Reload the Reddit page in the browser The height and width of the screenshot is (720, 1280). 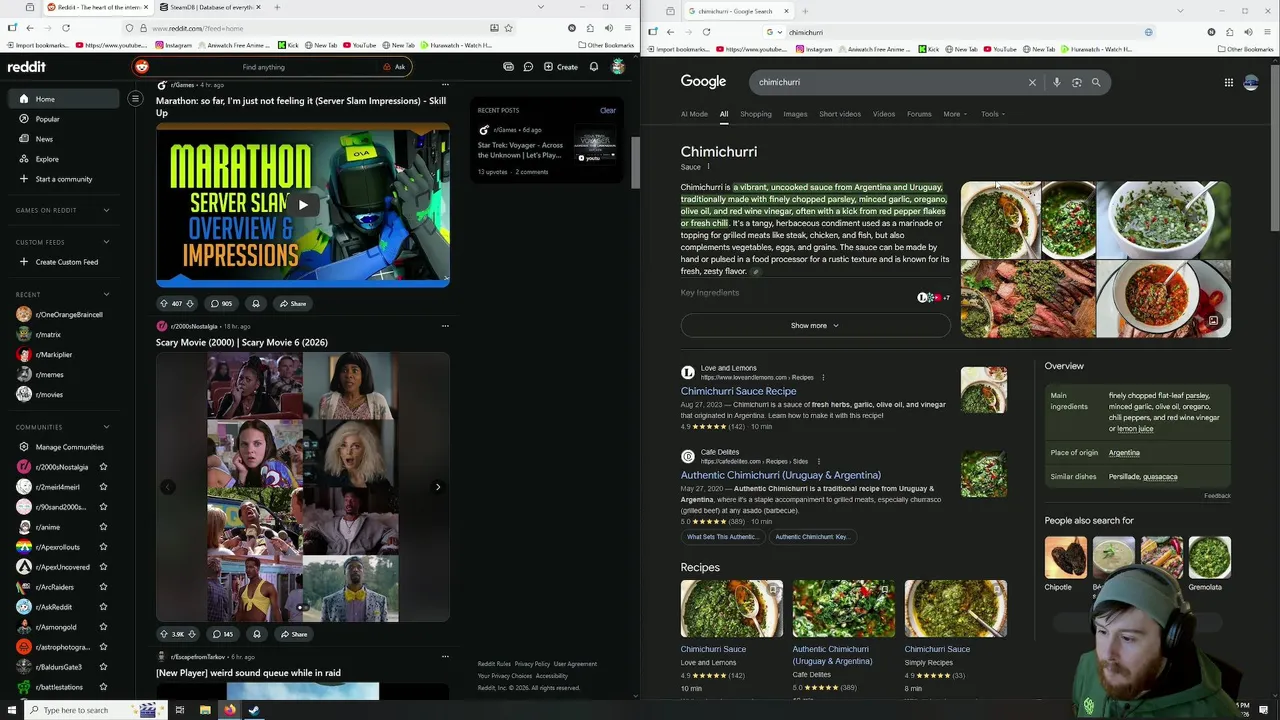66,28
